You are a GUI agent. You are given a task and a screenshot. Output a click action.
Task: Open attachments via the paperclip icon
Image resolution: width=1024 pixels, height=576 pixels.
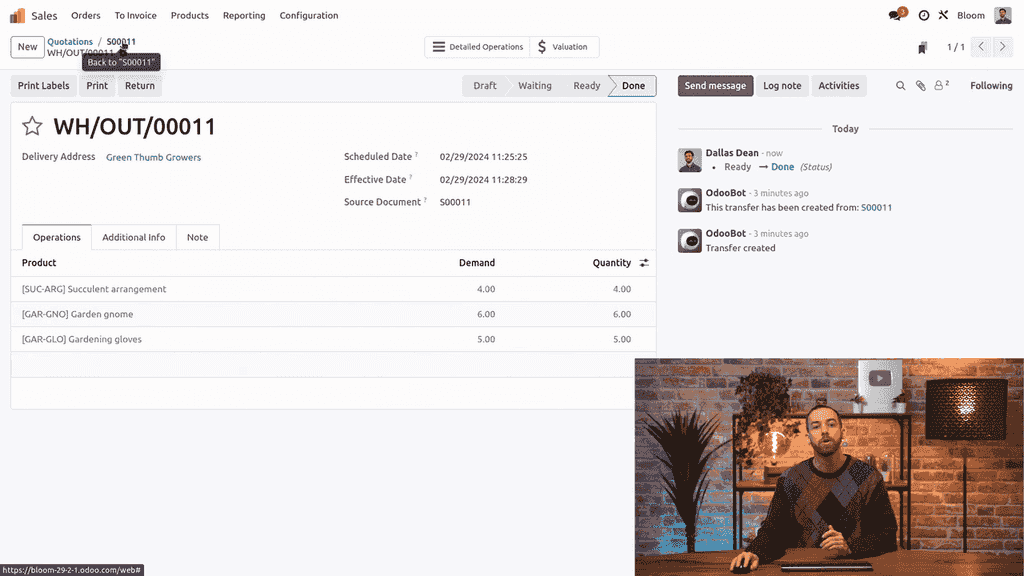pos(920,86)
